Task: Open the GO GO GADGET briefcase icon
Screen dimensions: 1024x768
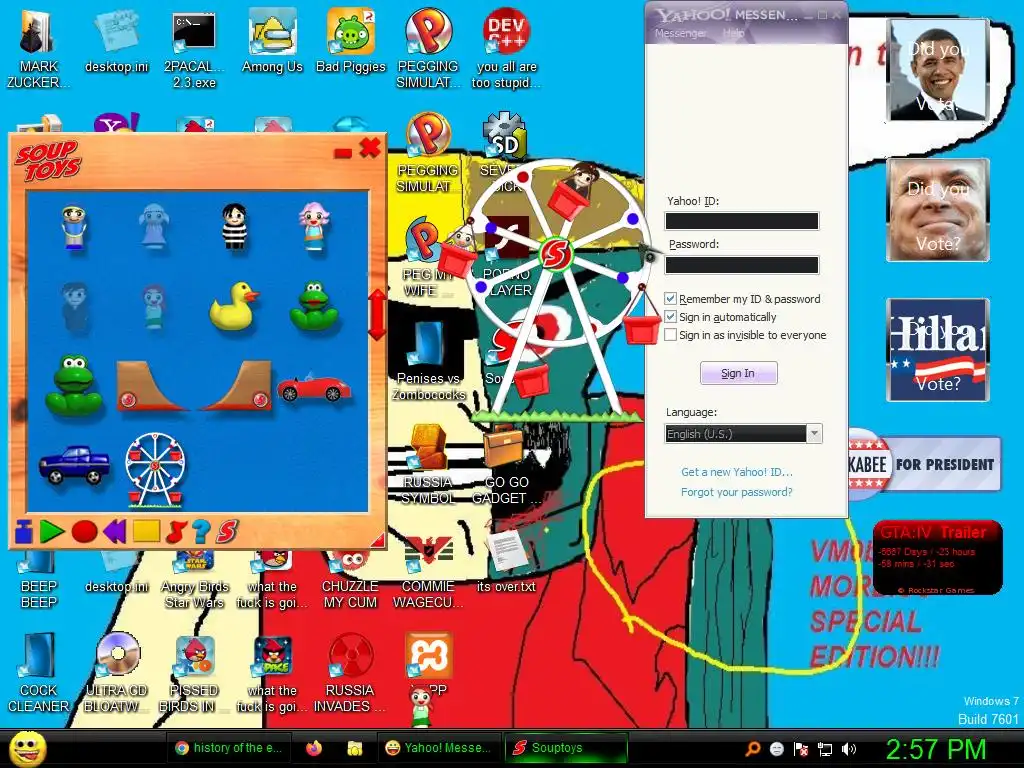Action: (x=506, y=465)
